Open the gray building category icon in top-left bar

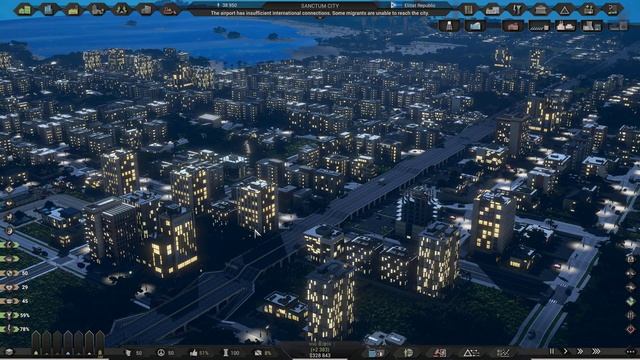(145, 9)
